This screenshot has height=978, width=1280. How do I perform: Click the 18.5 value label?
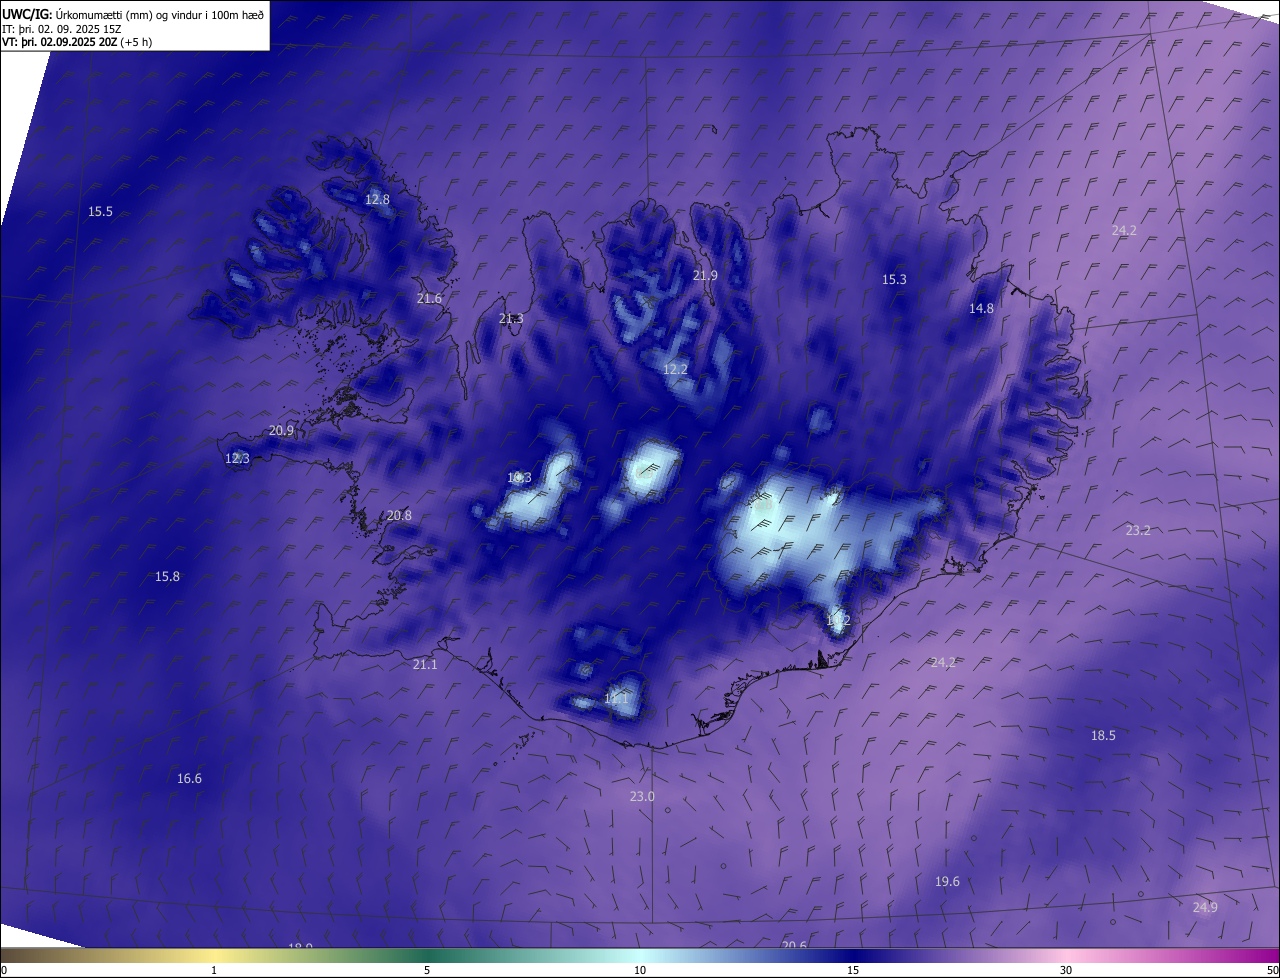(1103, 735)
